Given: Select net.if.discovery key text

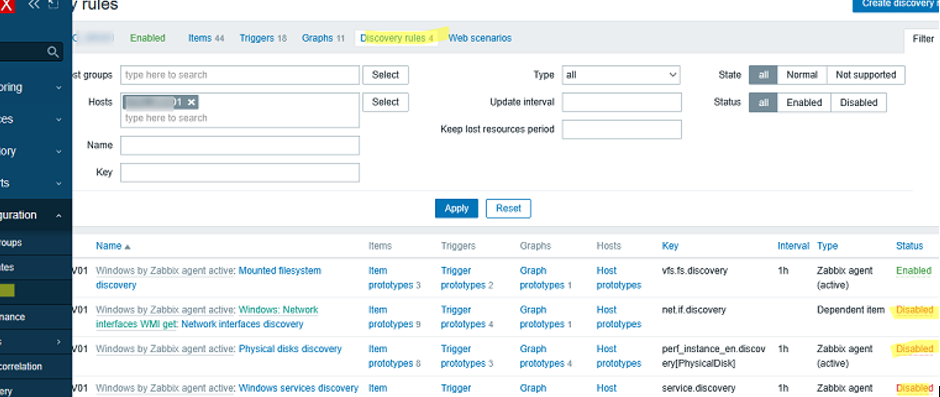Looking at the screenshot, I should coord(694,310).
